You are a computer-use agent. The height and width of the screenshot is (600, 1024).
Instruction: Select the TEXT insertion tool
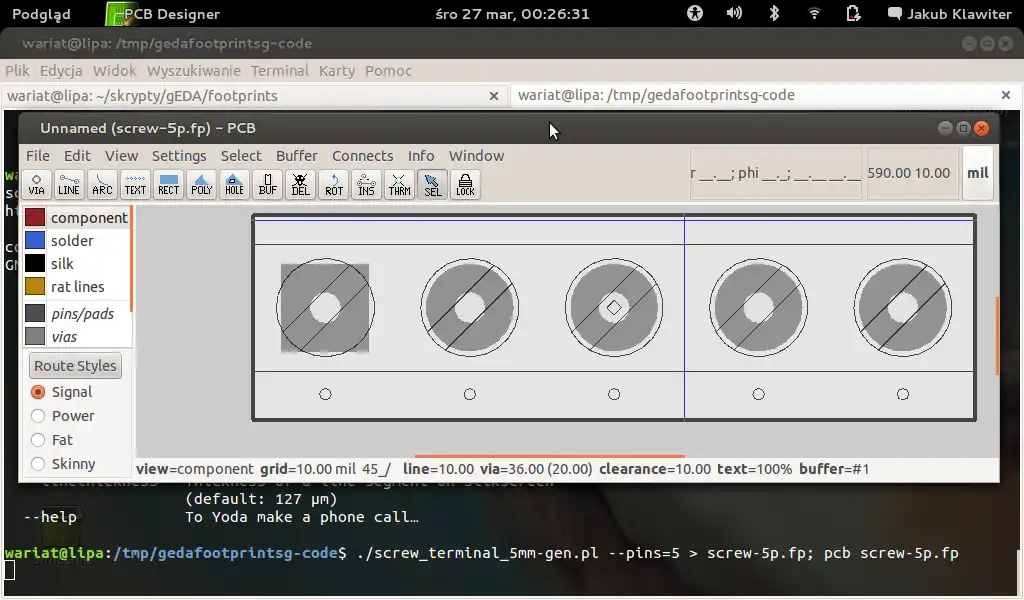point(135,185)
